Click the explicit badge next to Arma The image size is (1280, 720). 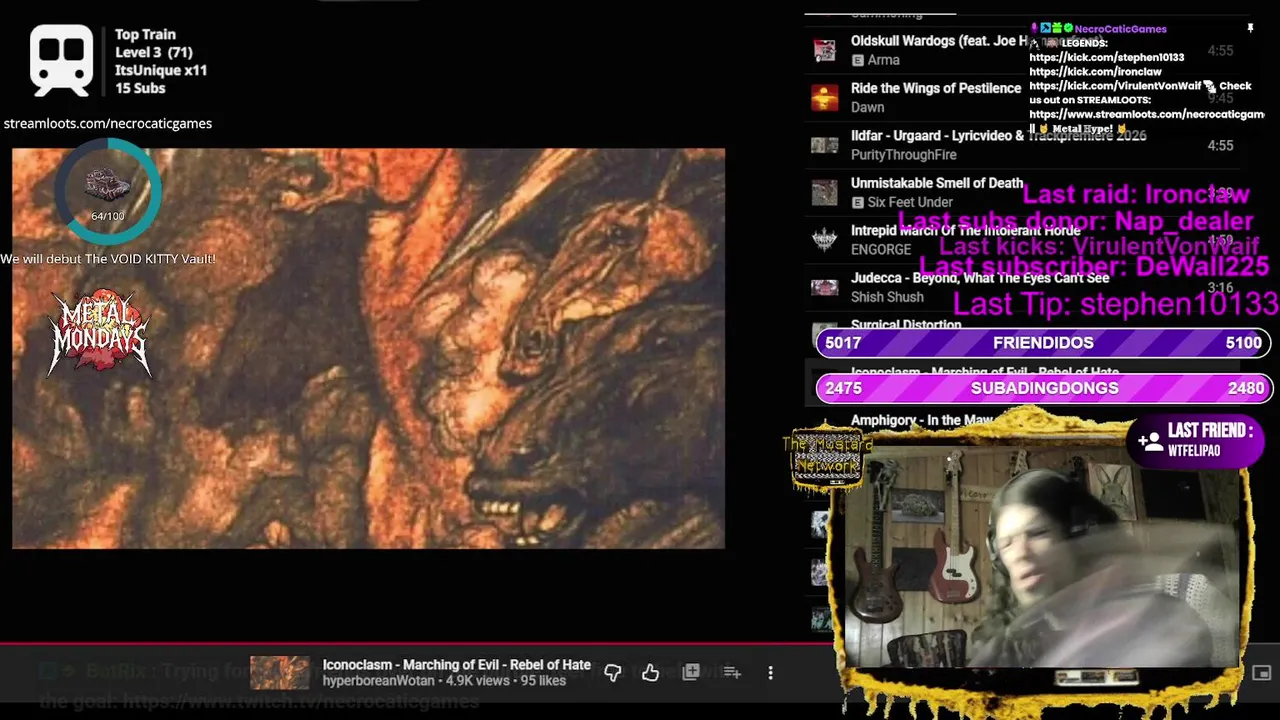point(857,60)
